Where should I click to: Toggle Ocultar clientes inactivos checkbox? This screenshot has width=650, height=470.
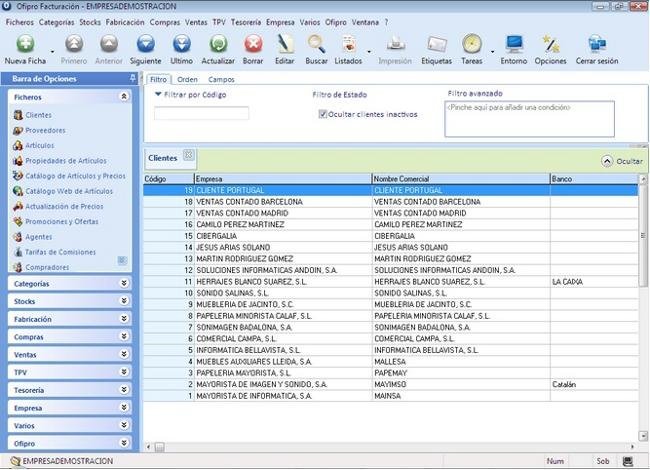[x=323, y=114]
